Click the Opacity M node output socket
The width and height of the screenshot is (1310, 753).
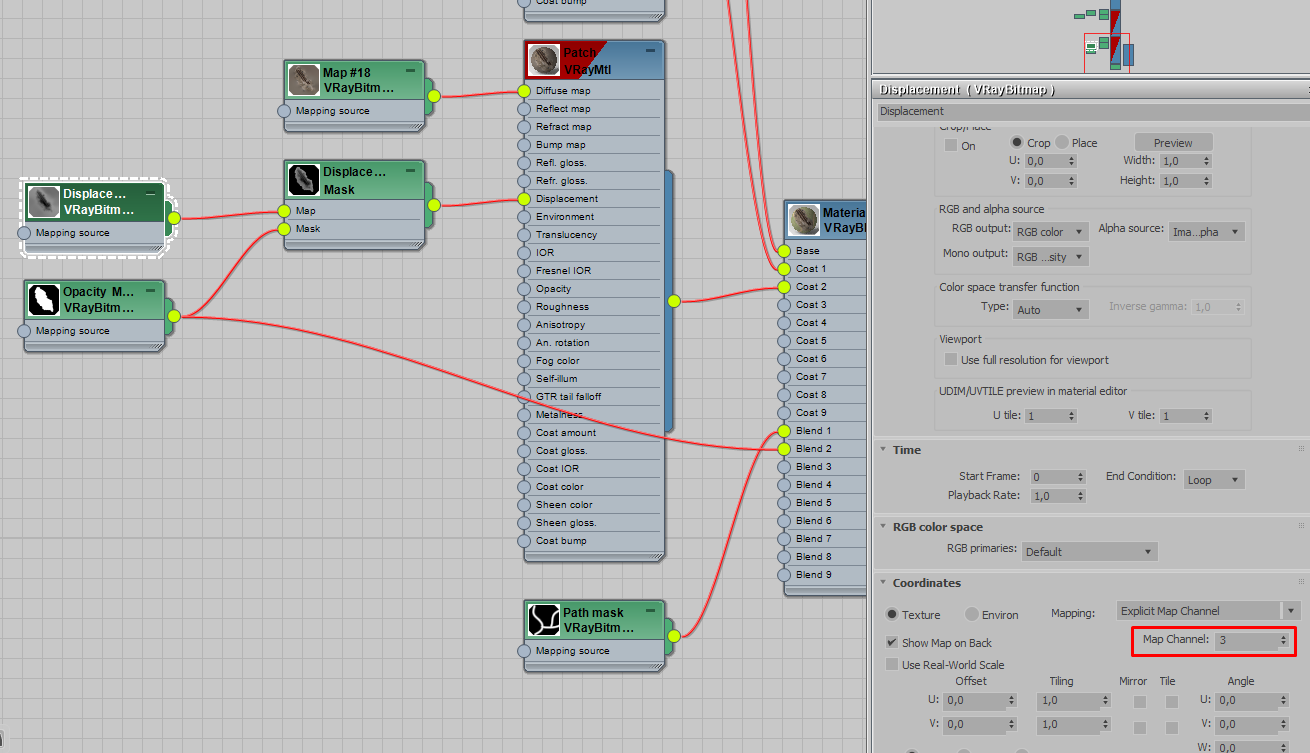[x=174, y=316]
